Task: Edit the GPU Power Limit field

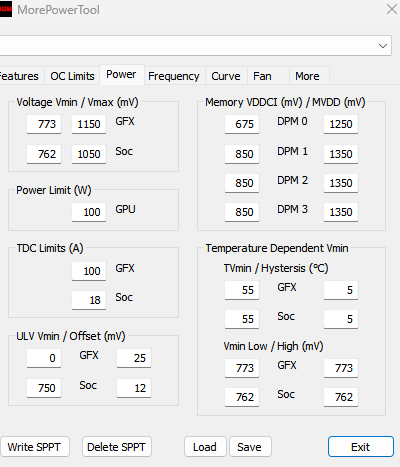Action: 89,212
